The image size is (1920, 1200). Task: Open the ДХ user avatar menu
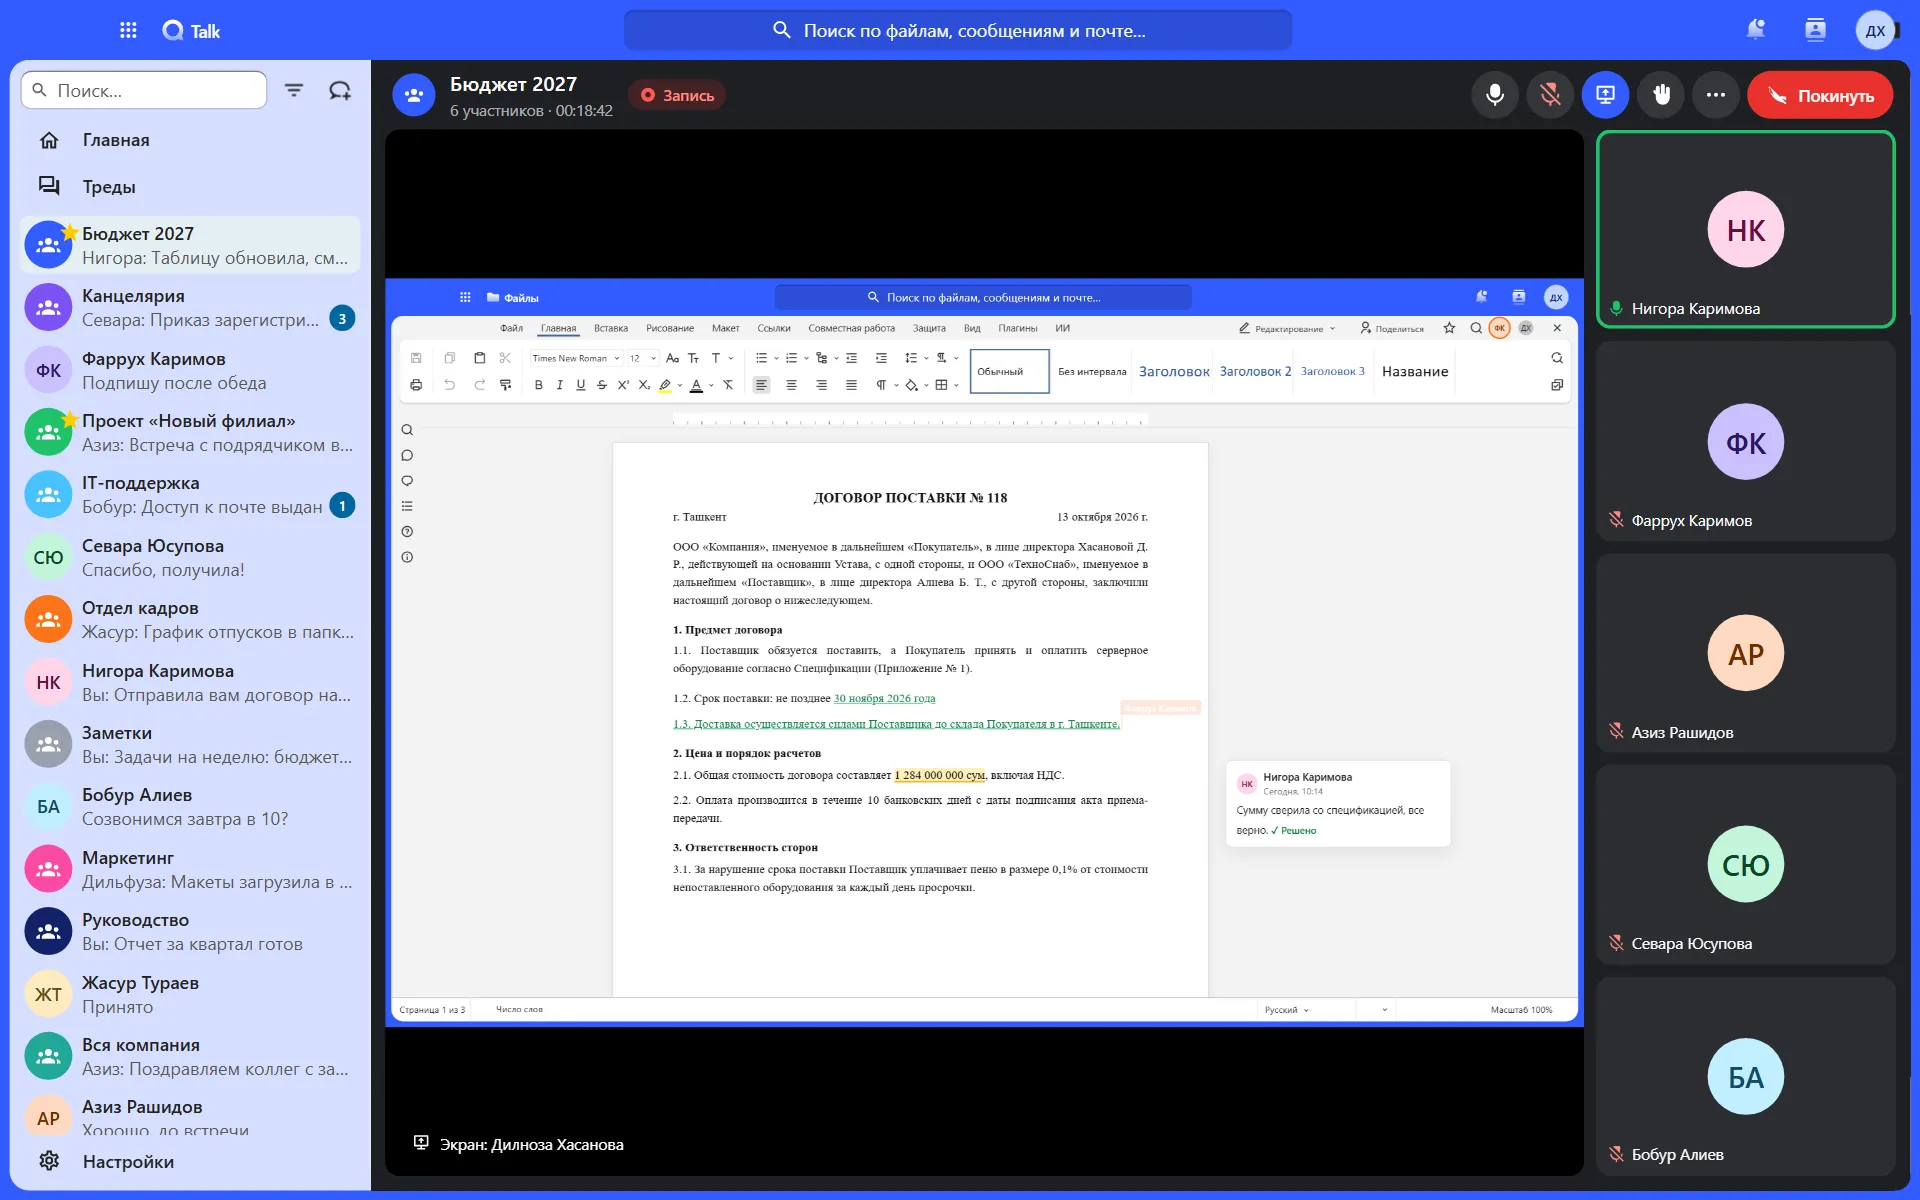[1875, 30]
